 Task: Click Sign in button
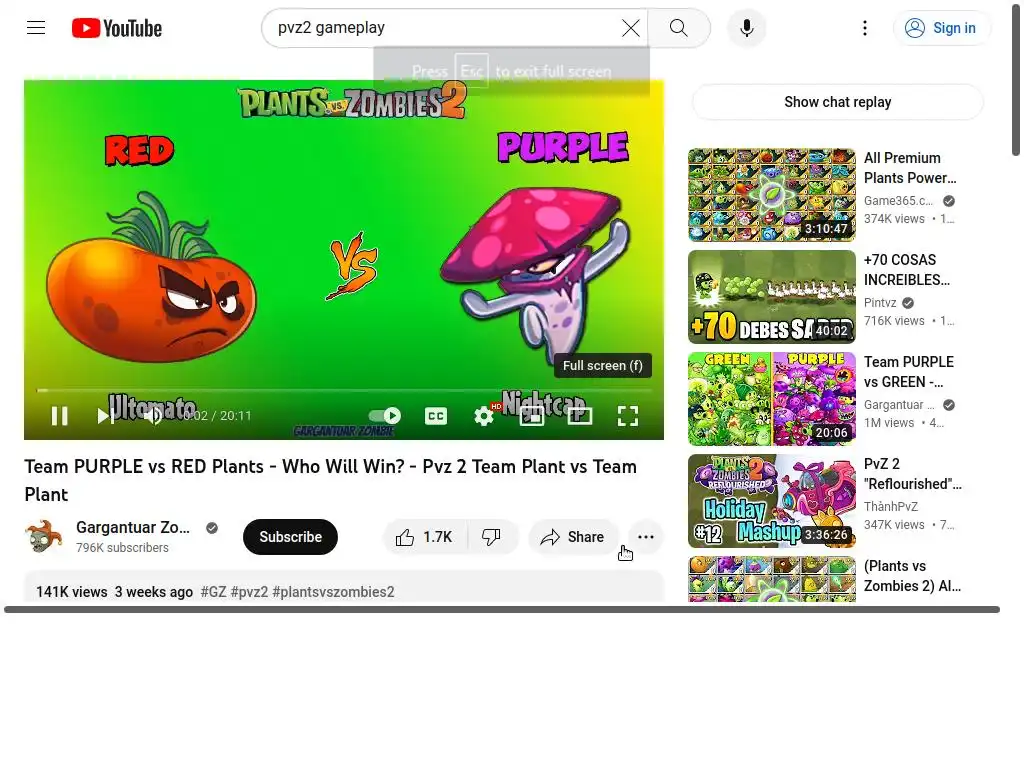941,28
